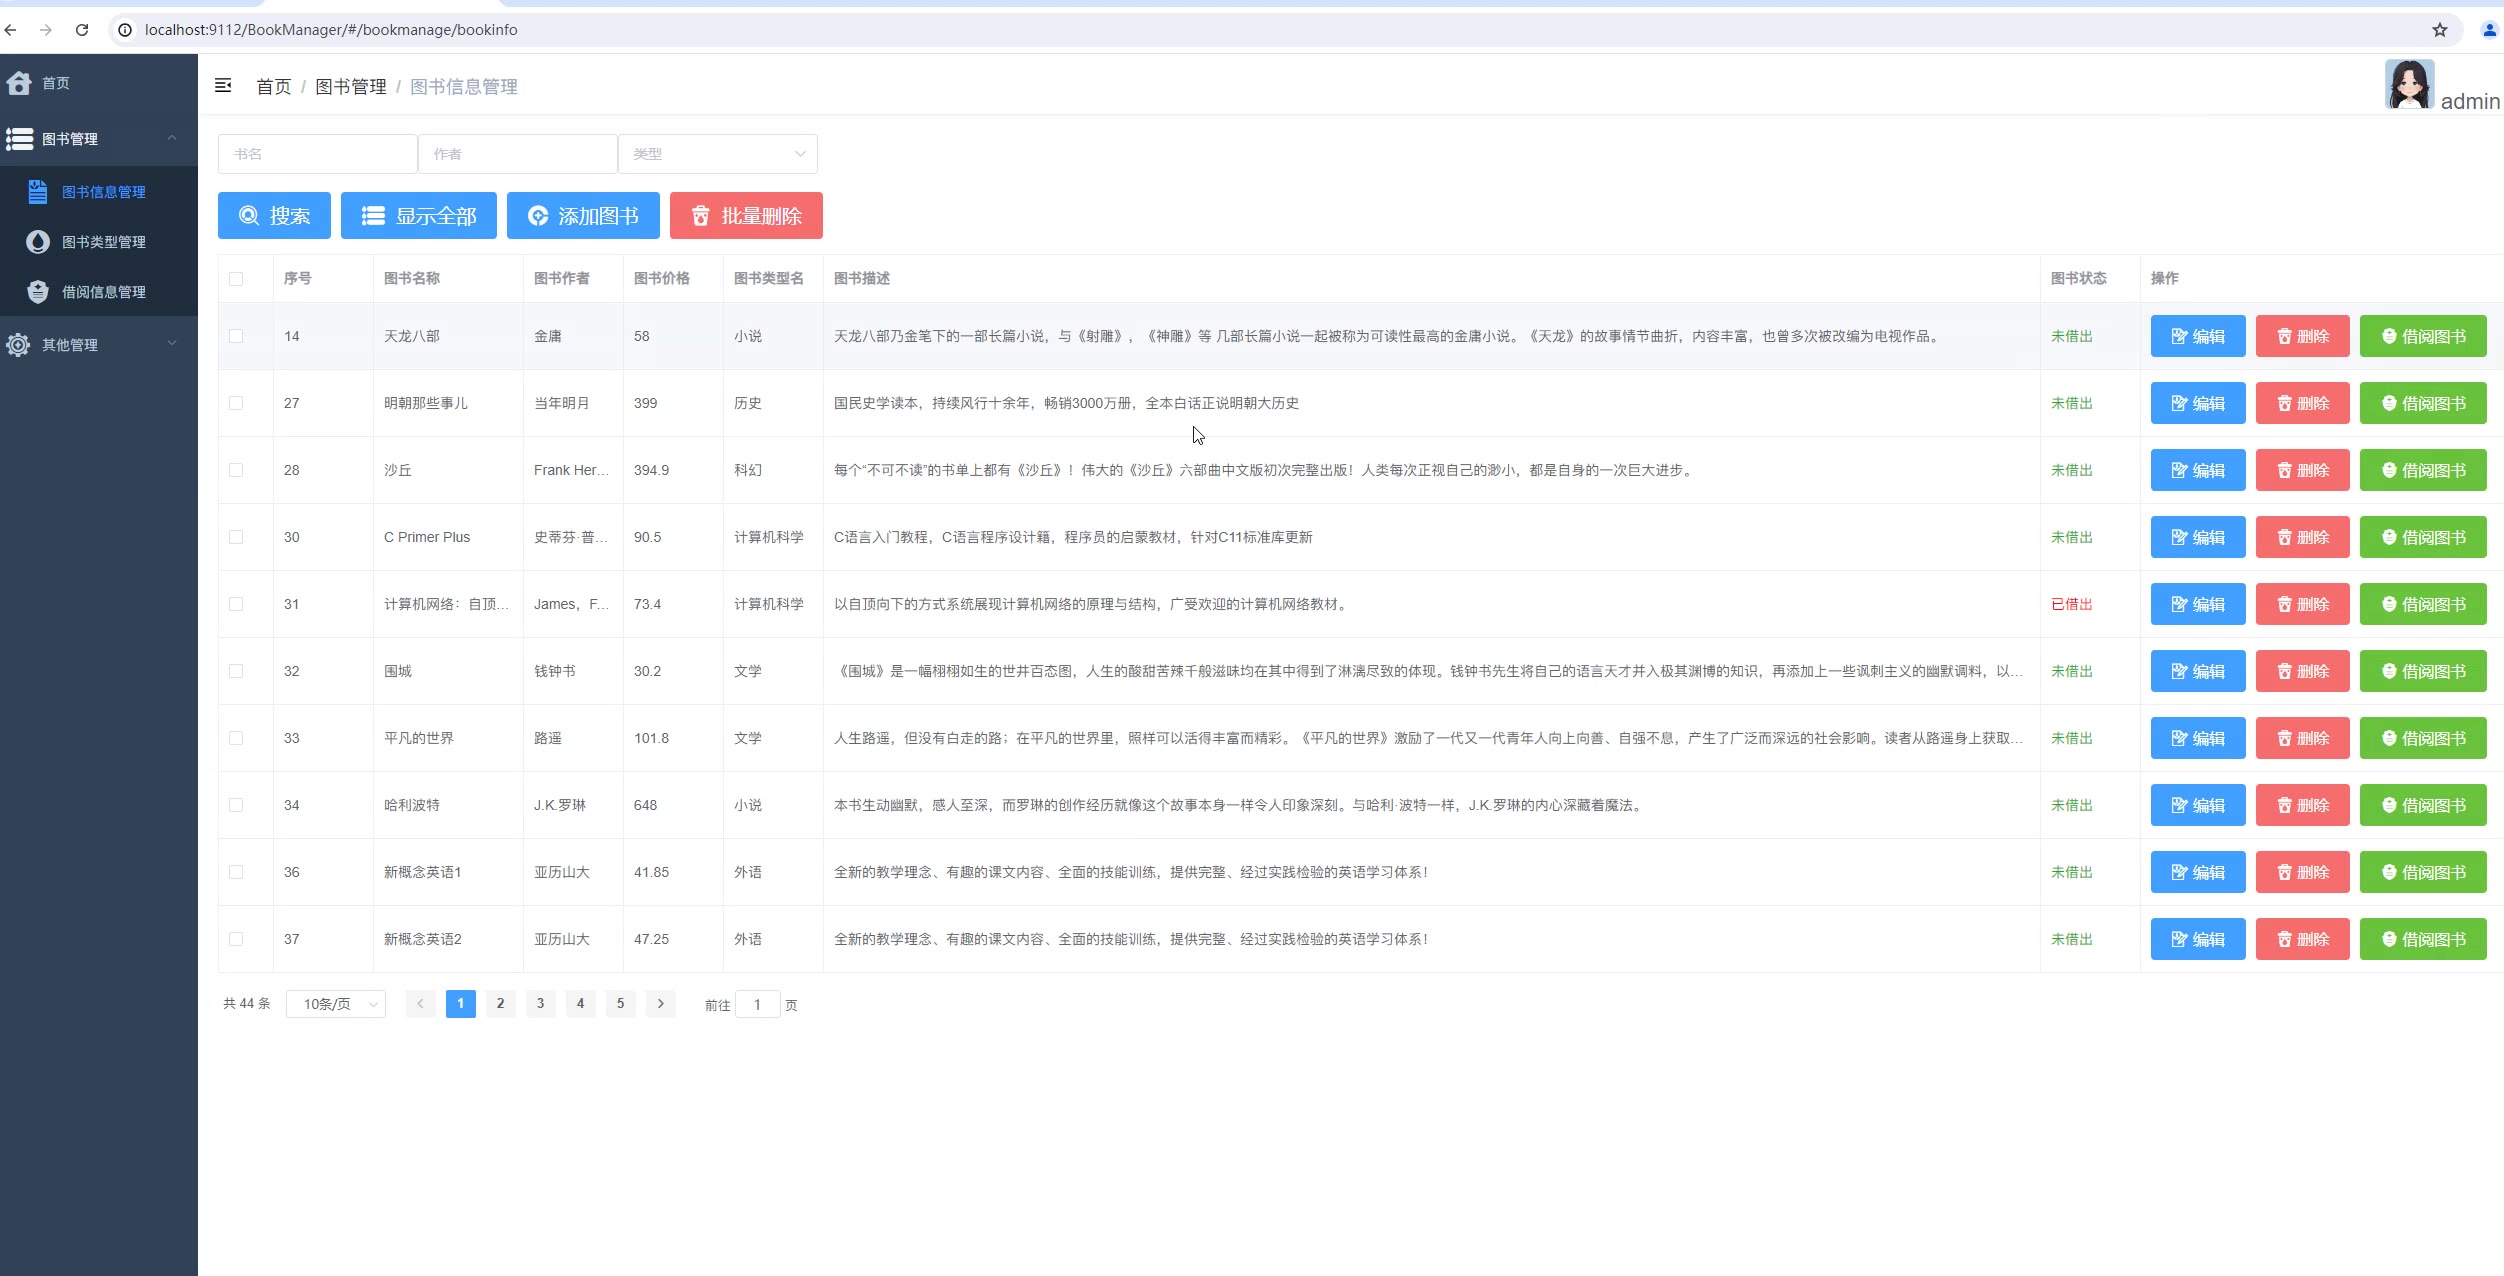Viewport: 2504px width, 1276px height.
Task: Go to pagination page 3
Action: (540, 1004)
